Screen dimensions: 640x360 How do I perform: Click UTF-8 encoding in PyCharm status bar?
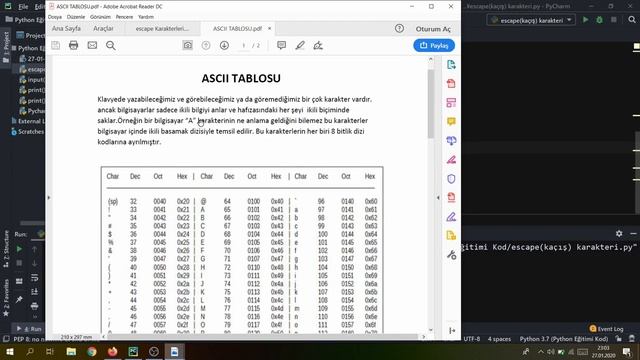(472, 339)
